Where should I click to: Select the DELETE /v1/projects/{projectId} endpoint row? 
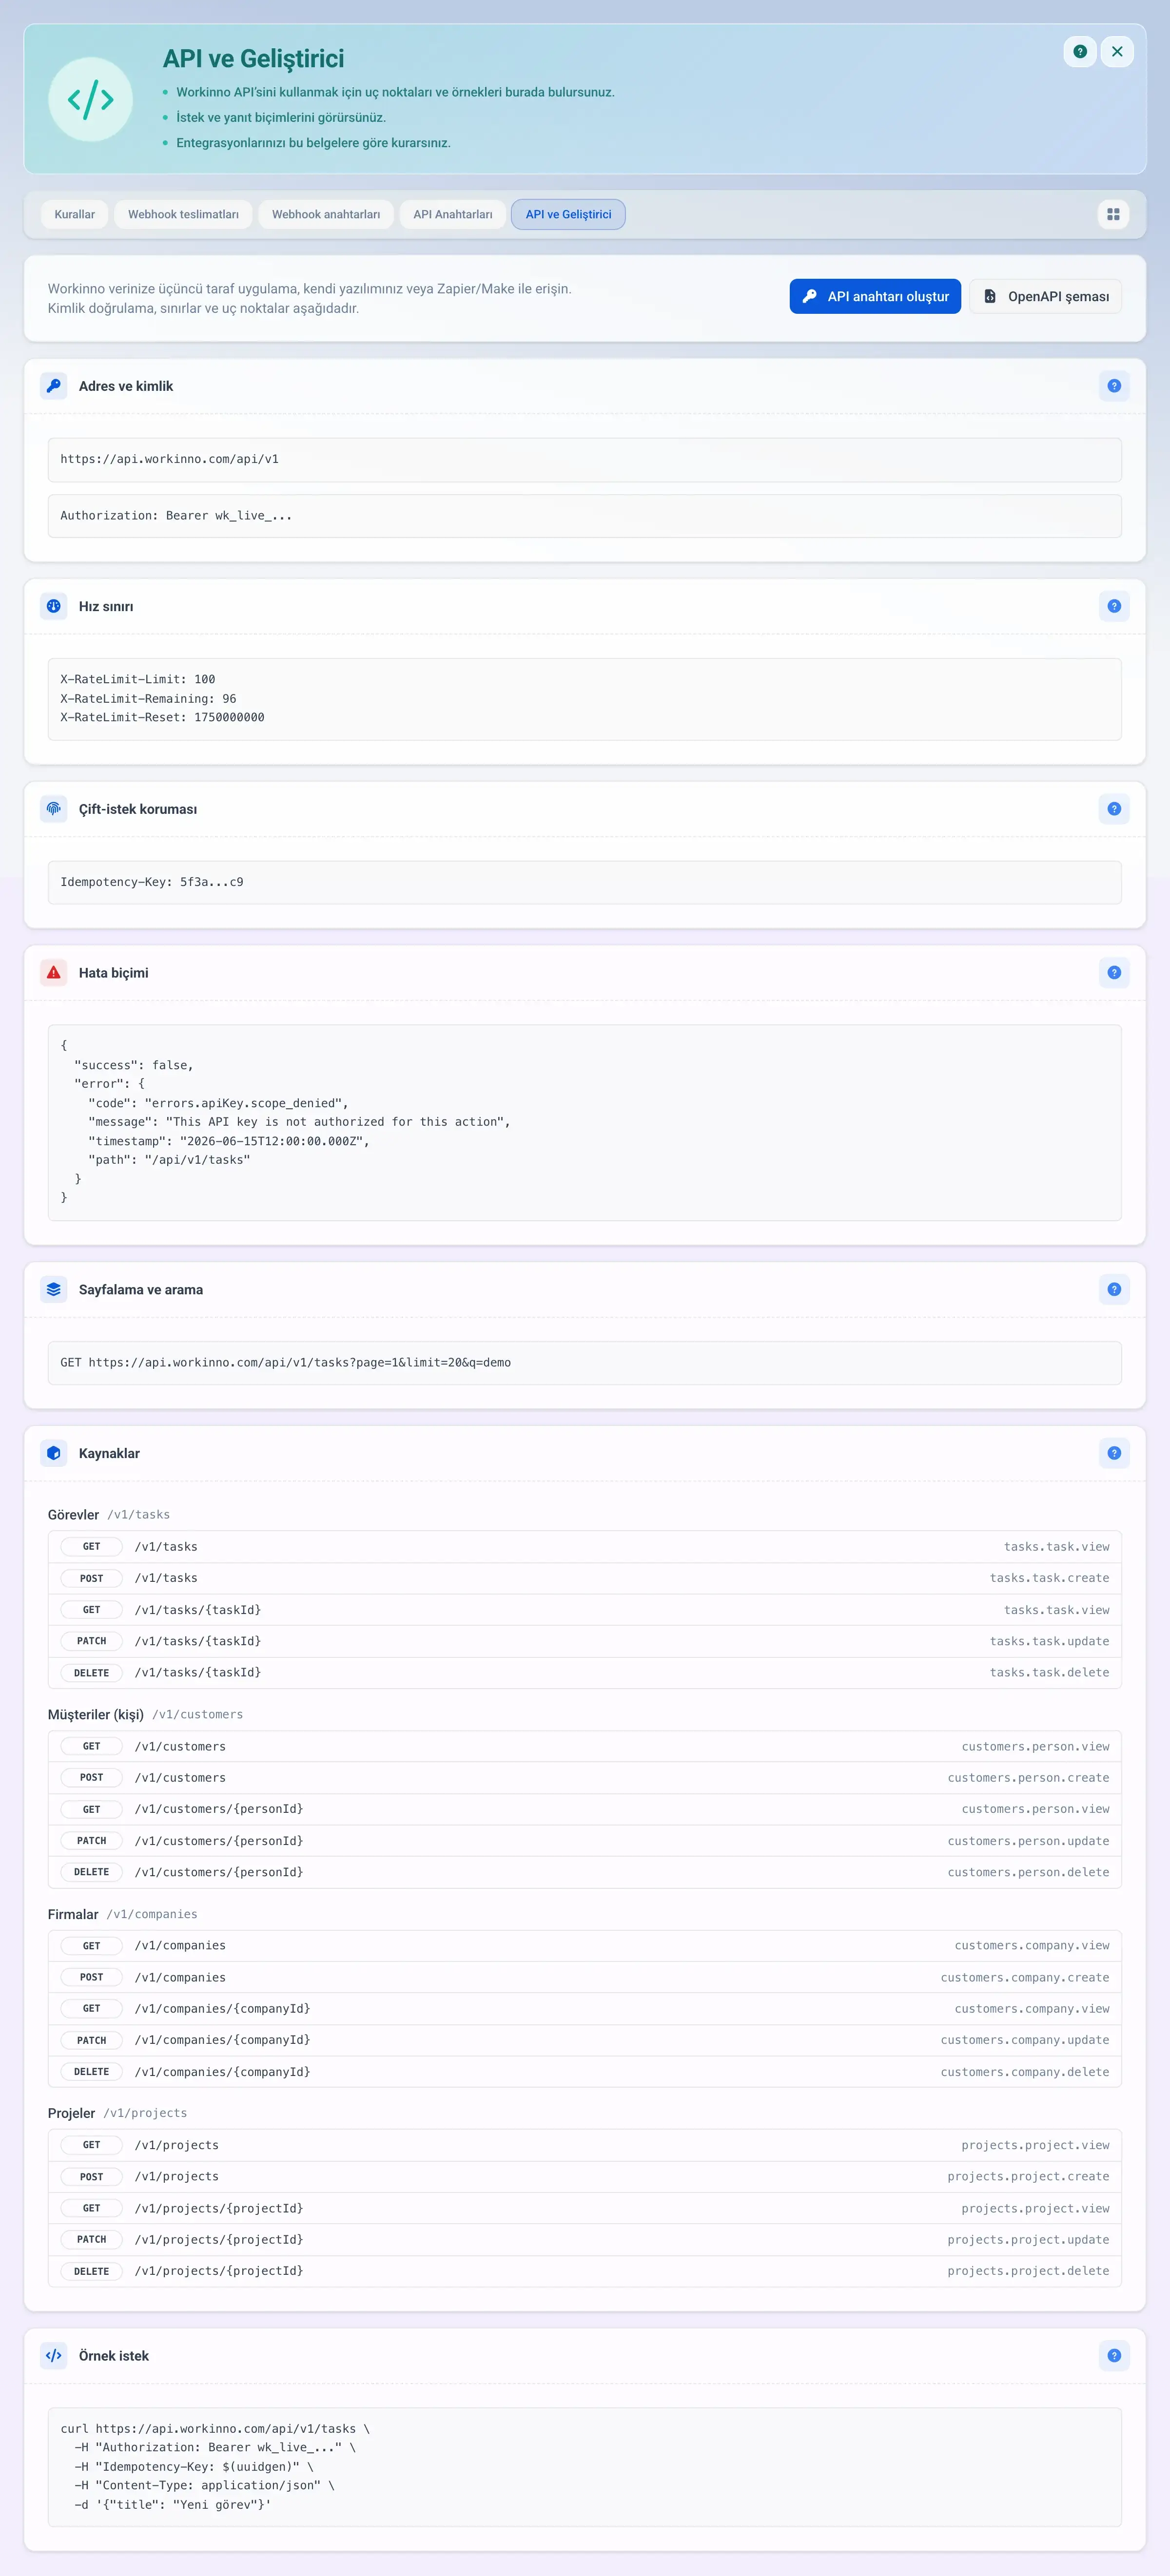click(584, 2271)
